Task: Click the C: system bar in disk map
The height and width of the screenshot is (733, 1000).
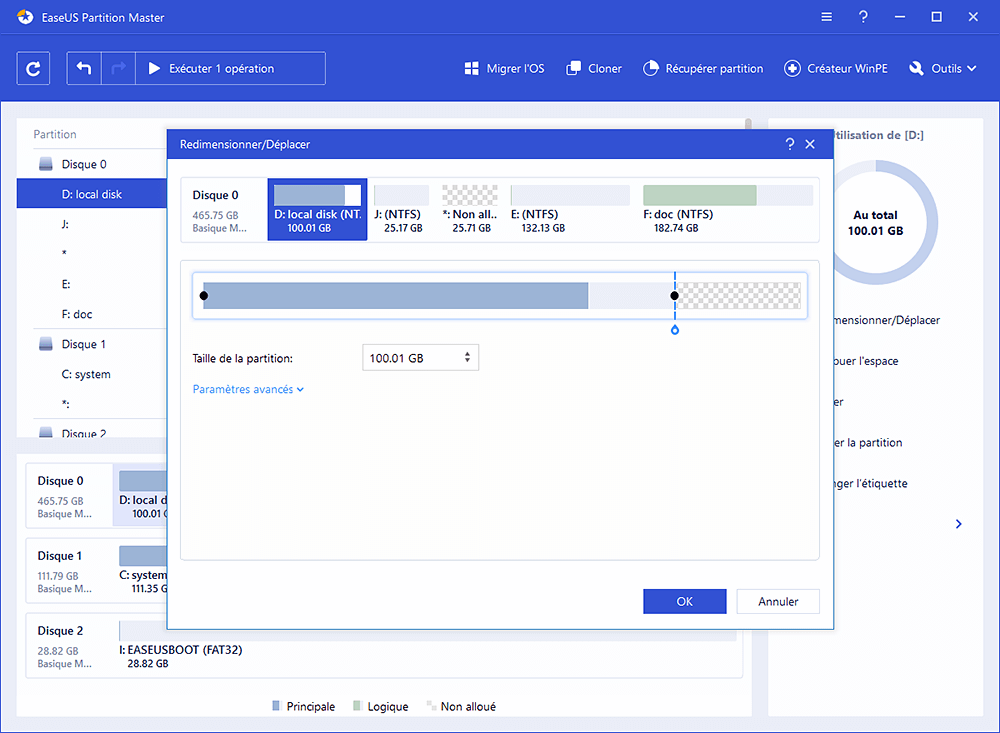Action: (x=143, y=555)
